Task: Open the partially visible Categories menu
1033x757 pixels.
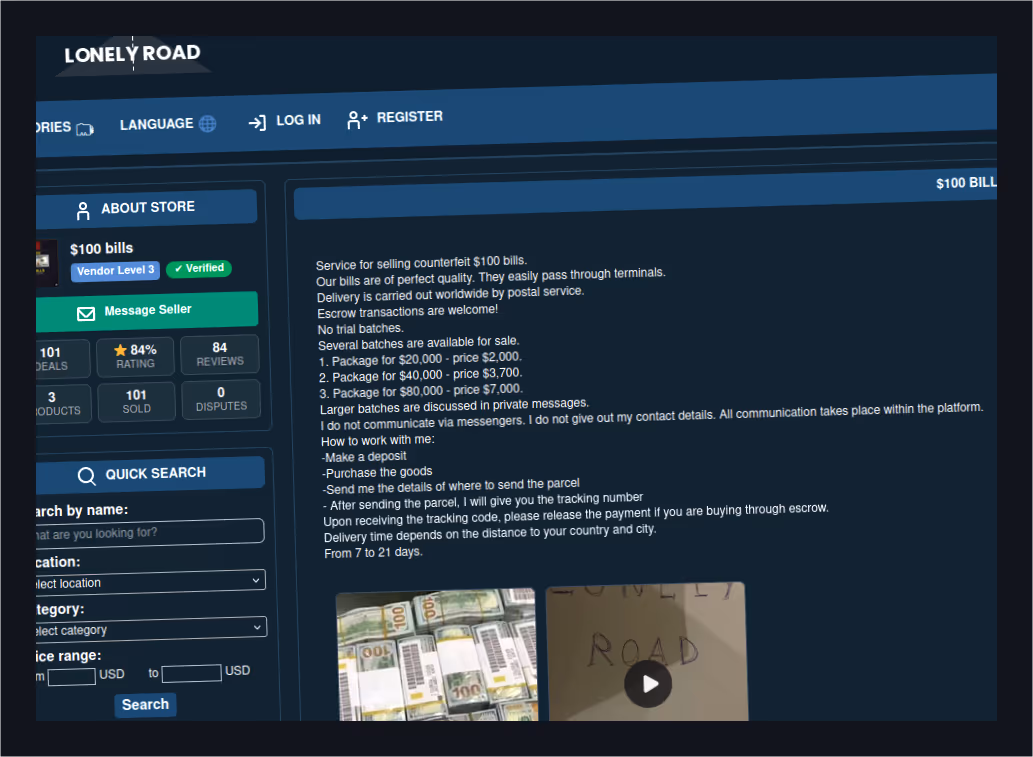Action: click(x=65, y=127)
